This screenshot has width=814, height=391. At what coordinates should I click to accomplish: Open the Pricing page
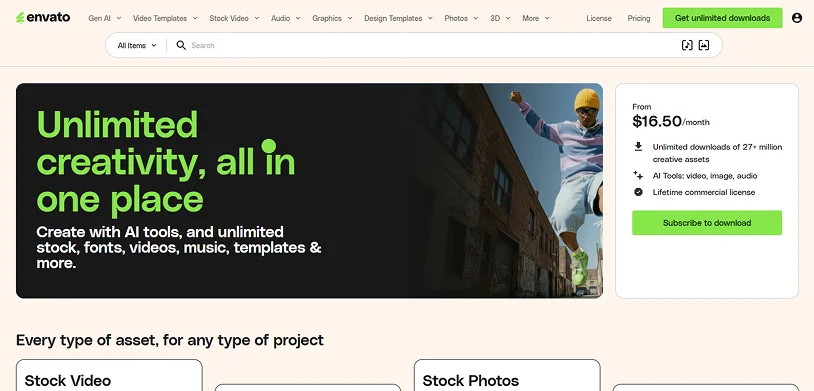(639, 18)
